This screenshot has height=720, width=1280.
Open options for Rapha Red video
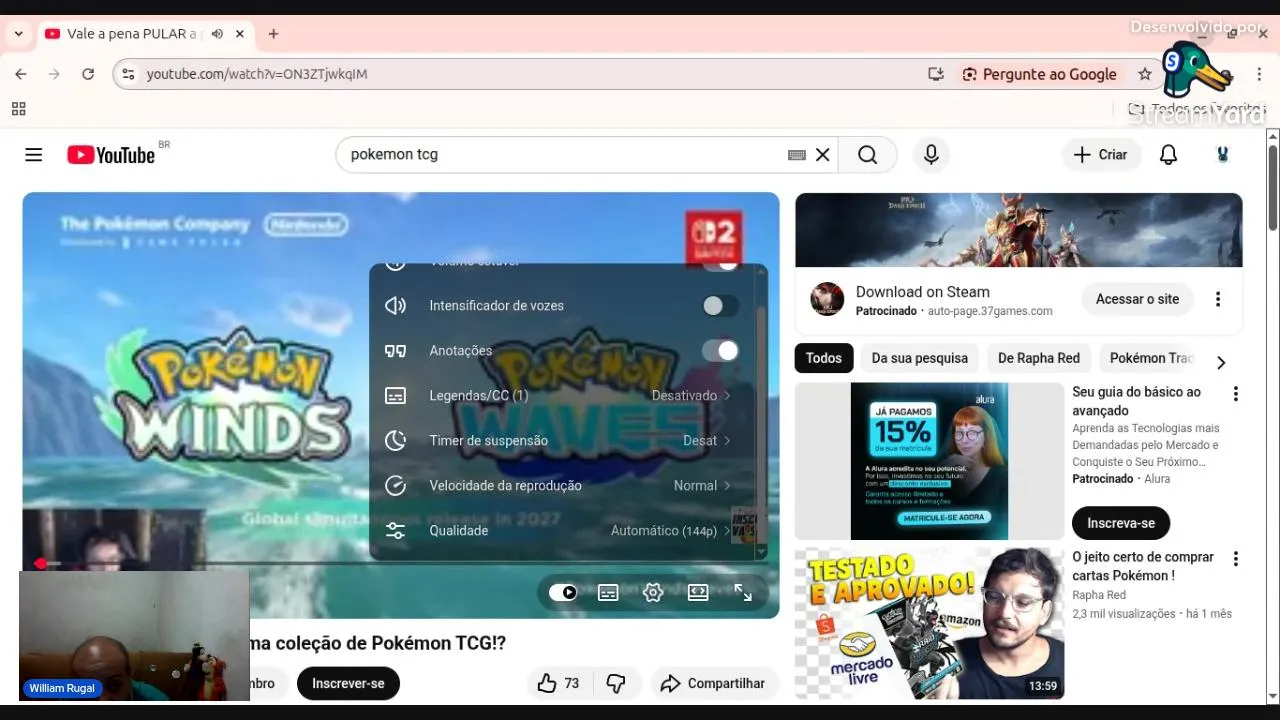pos(1235,559)
